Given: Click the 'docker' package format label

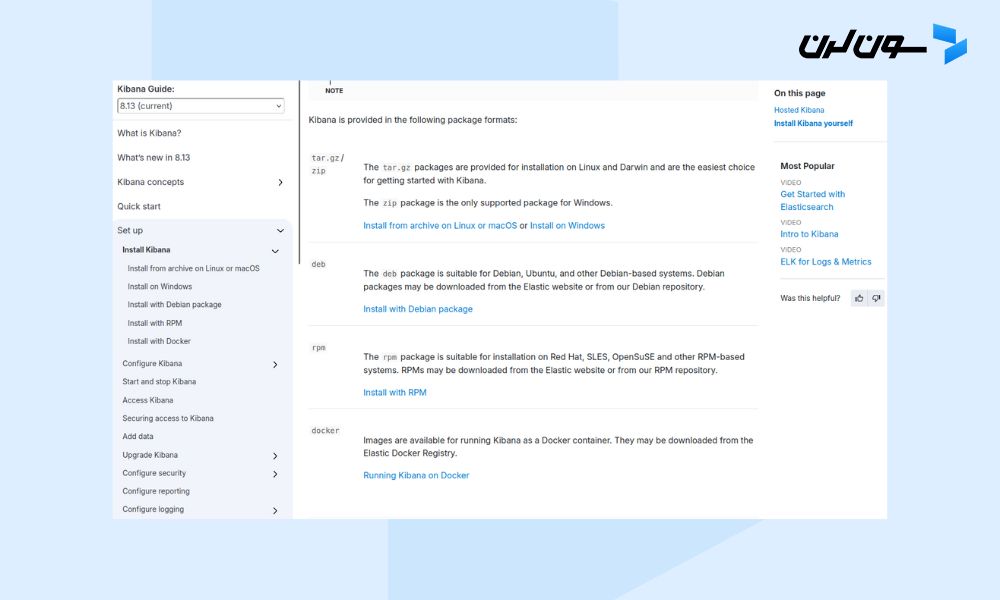Looking at the screenshot, I should point(325,431).
